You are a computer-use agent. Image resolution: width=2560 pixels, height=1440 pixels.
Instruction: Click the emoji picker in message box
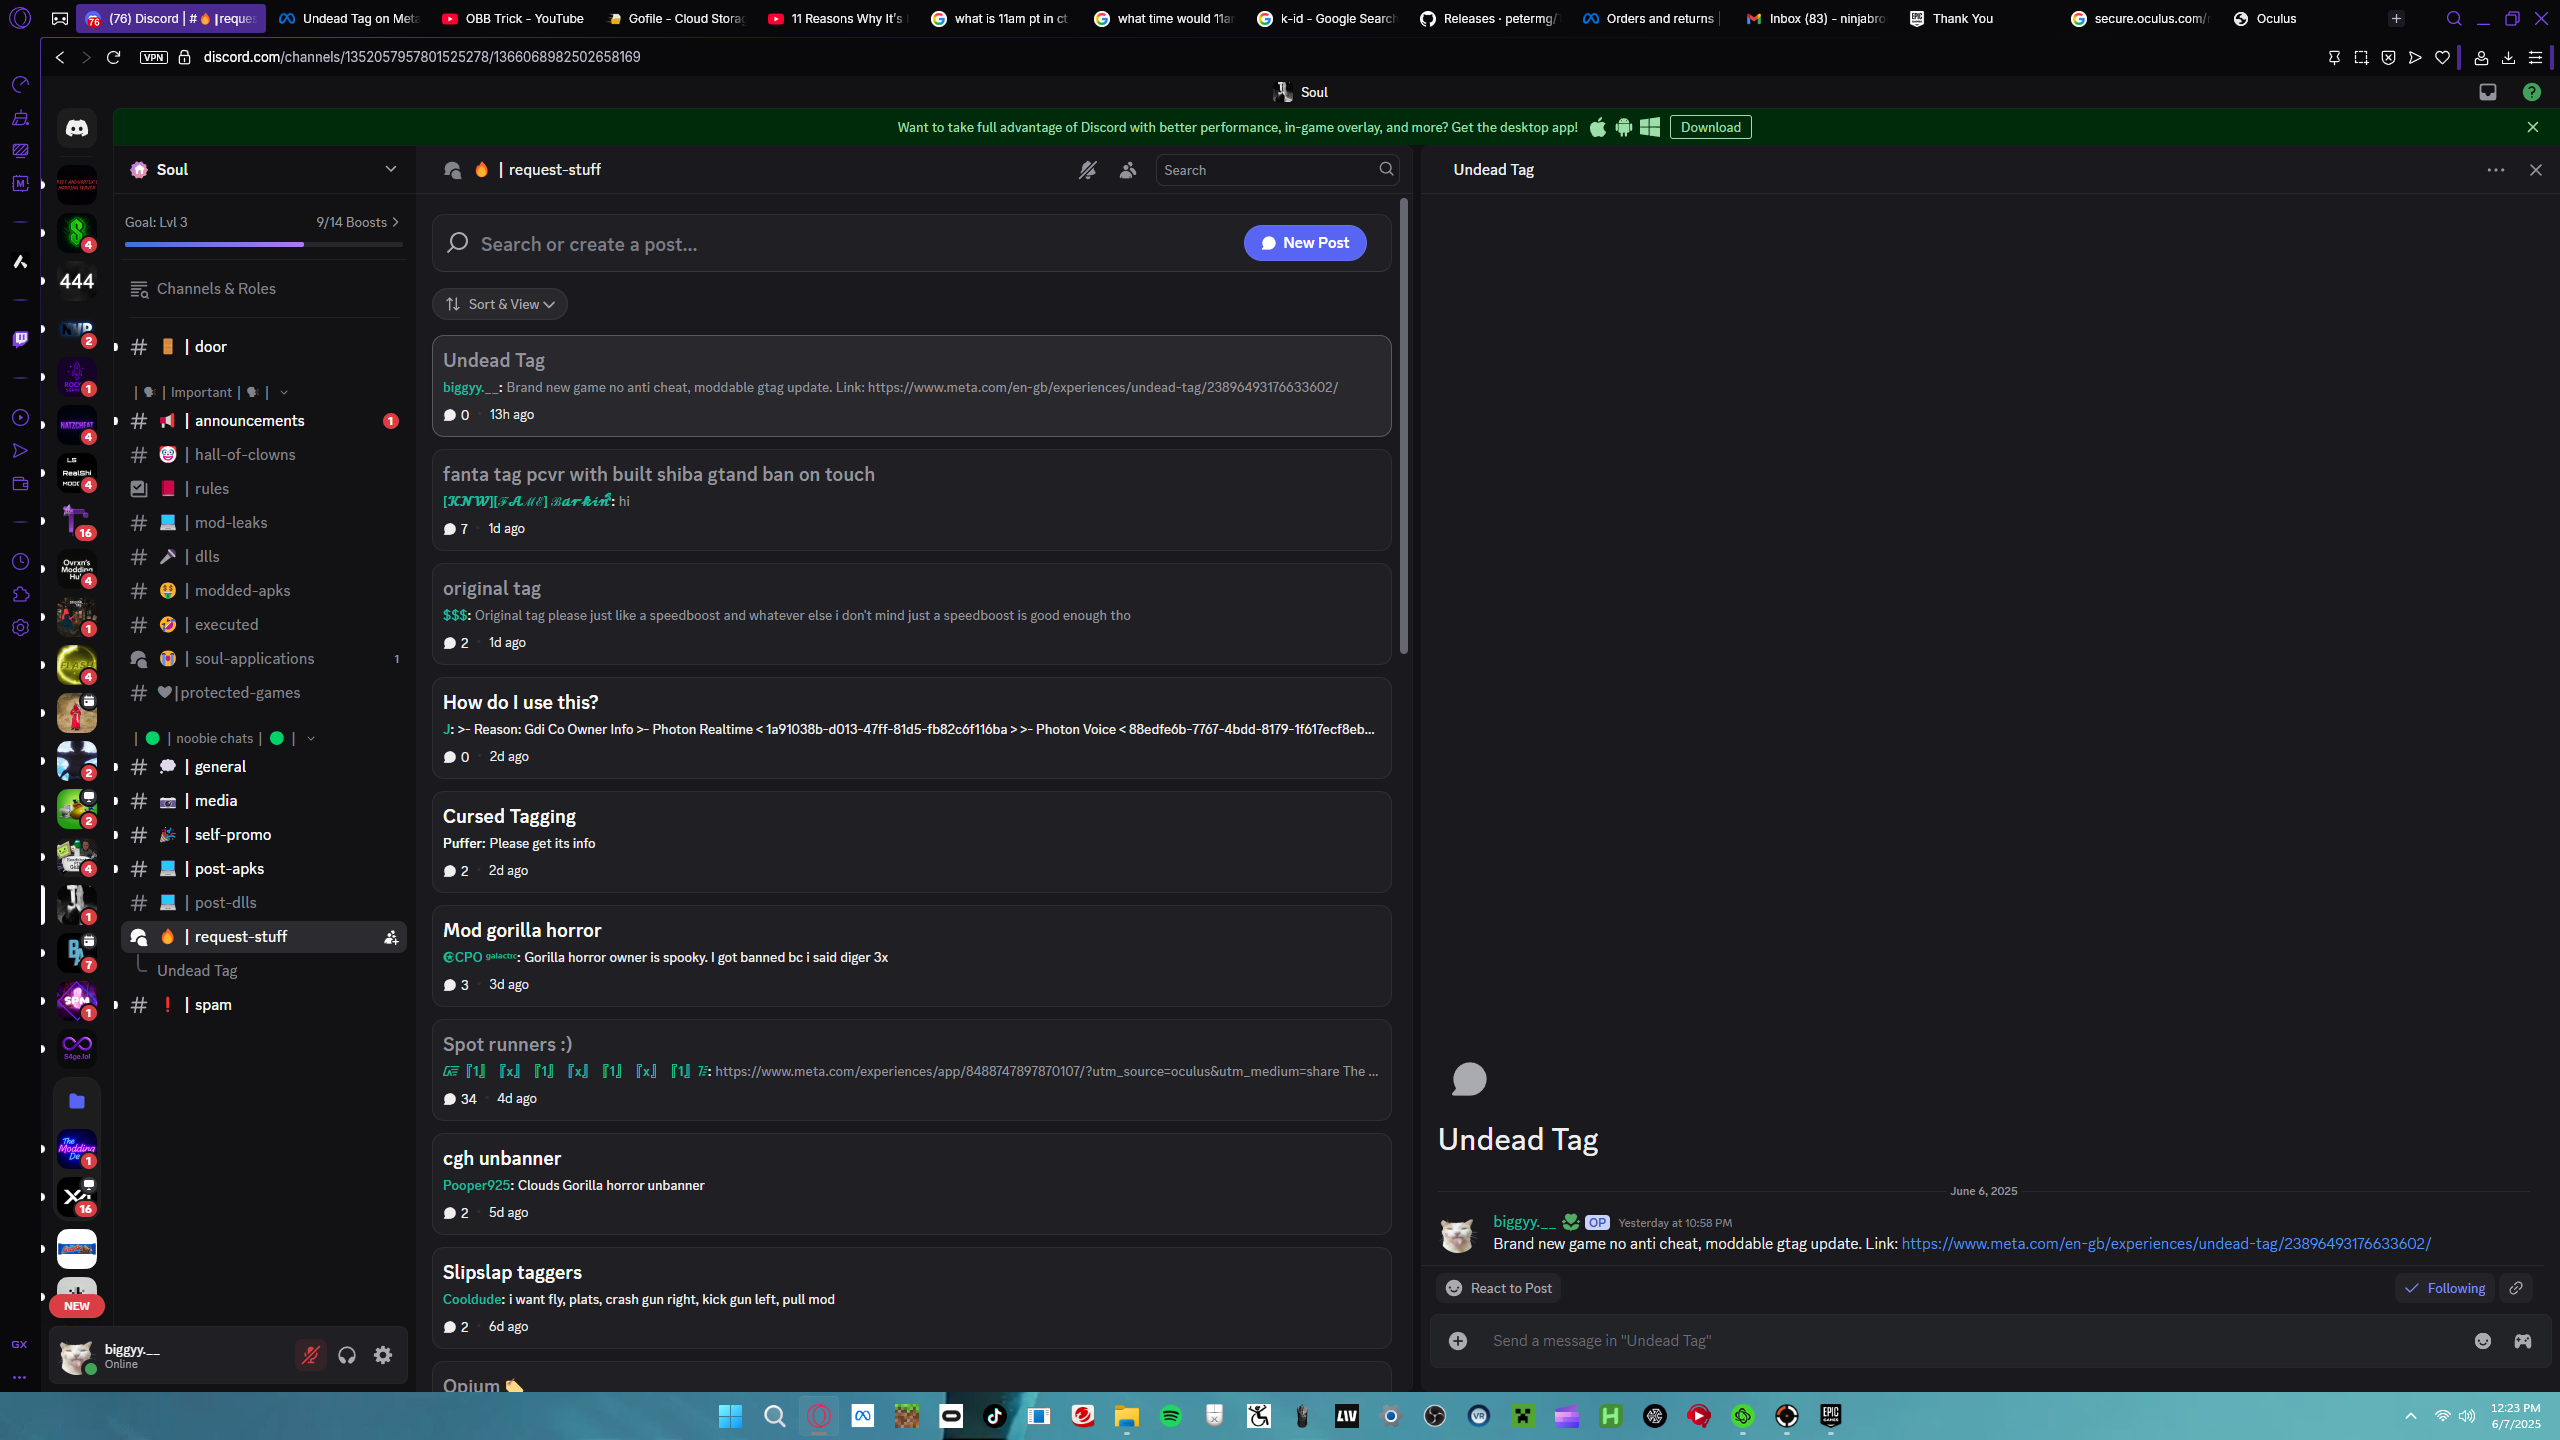pos(2483,1341)
